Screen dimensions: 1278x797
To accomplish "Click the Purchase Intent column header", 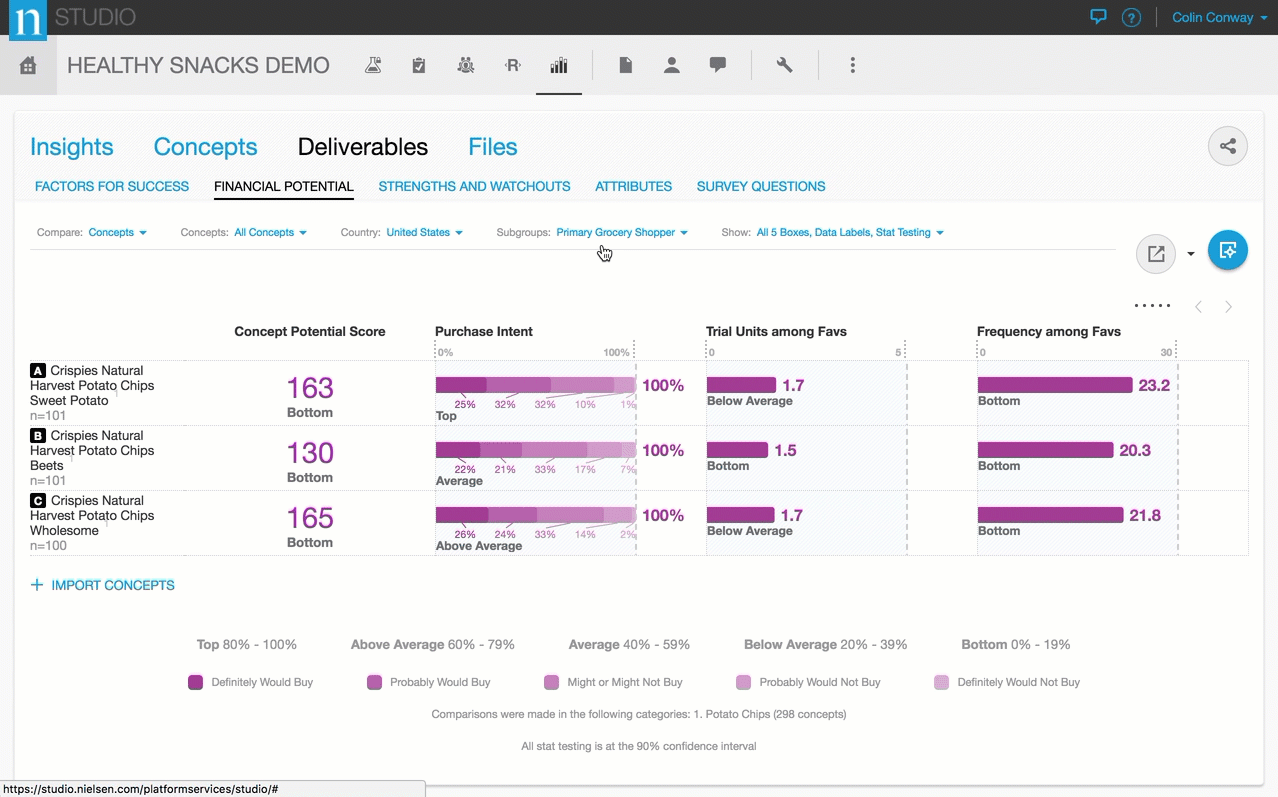I will [x=484, y=331].
